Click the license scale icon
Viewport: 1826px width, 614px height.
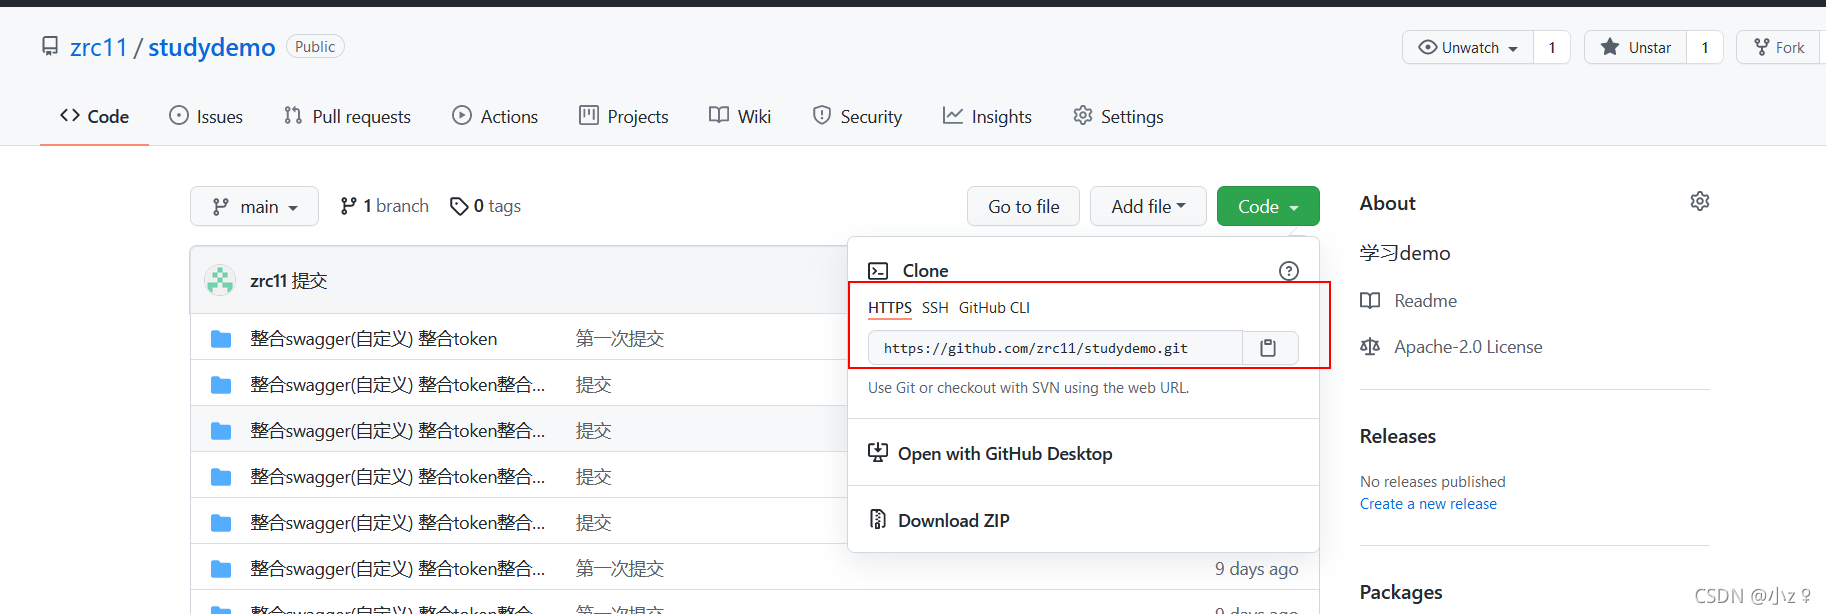(x=1370, y=347)
